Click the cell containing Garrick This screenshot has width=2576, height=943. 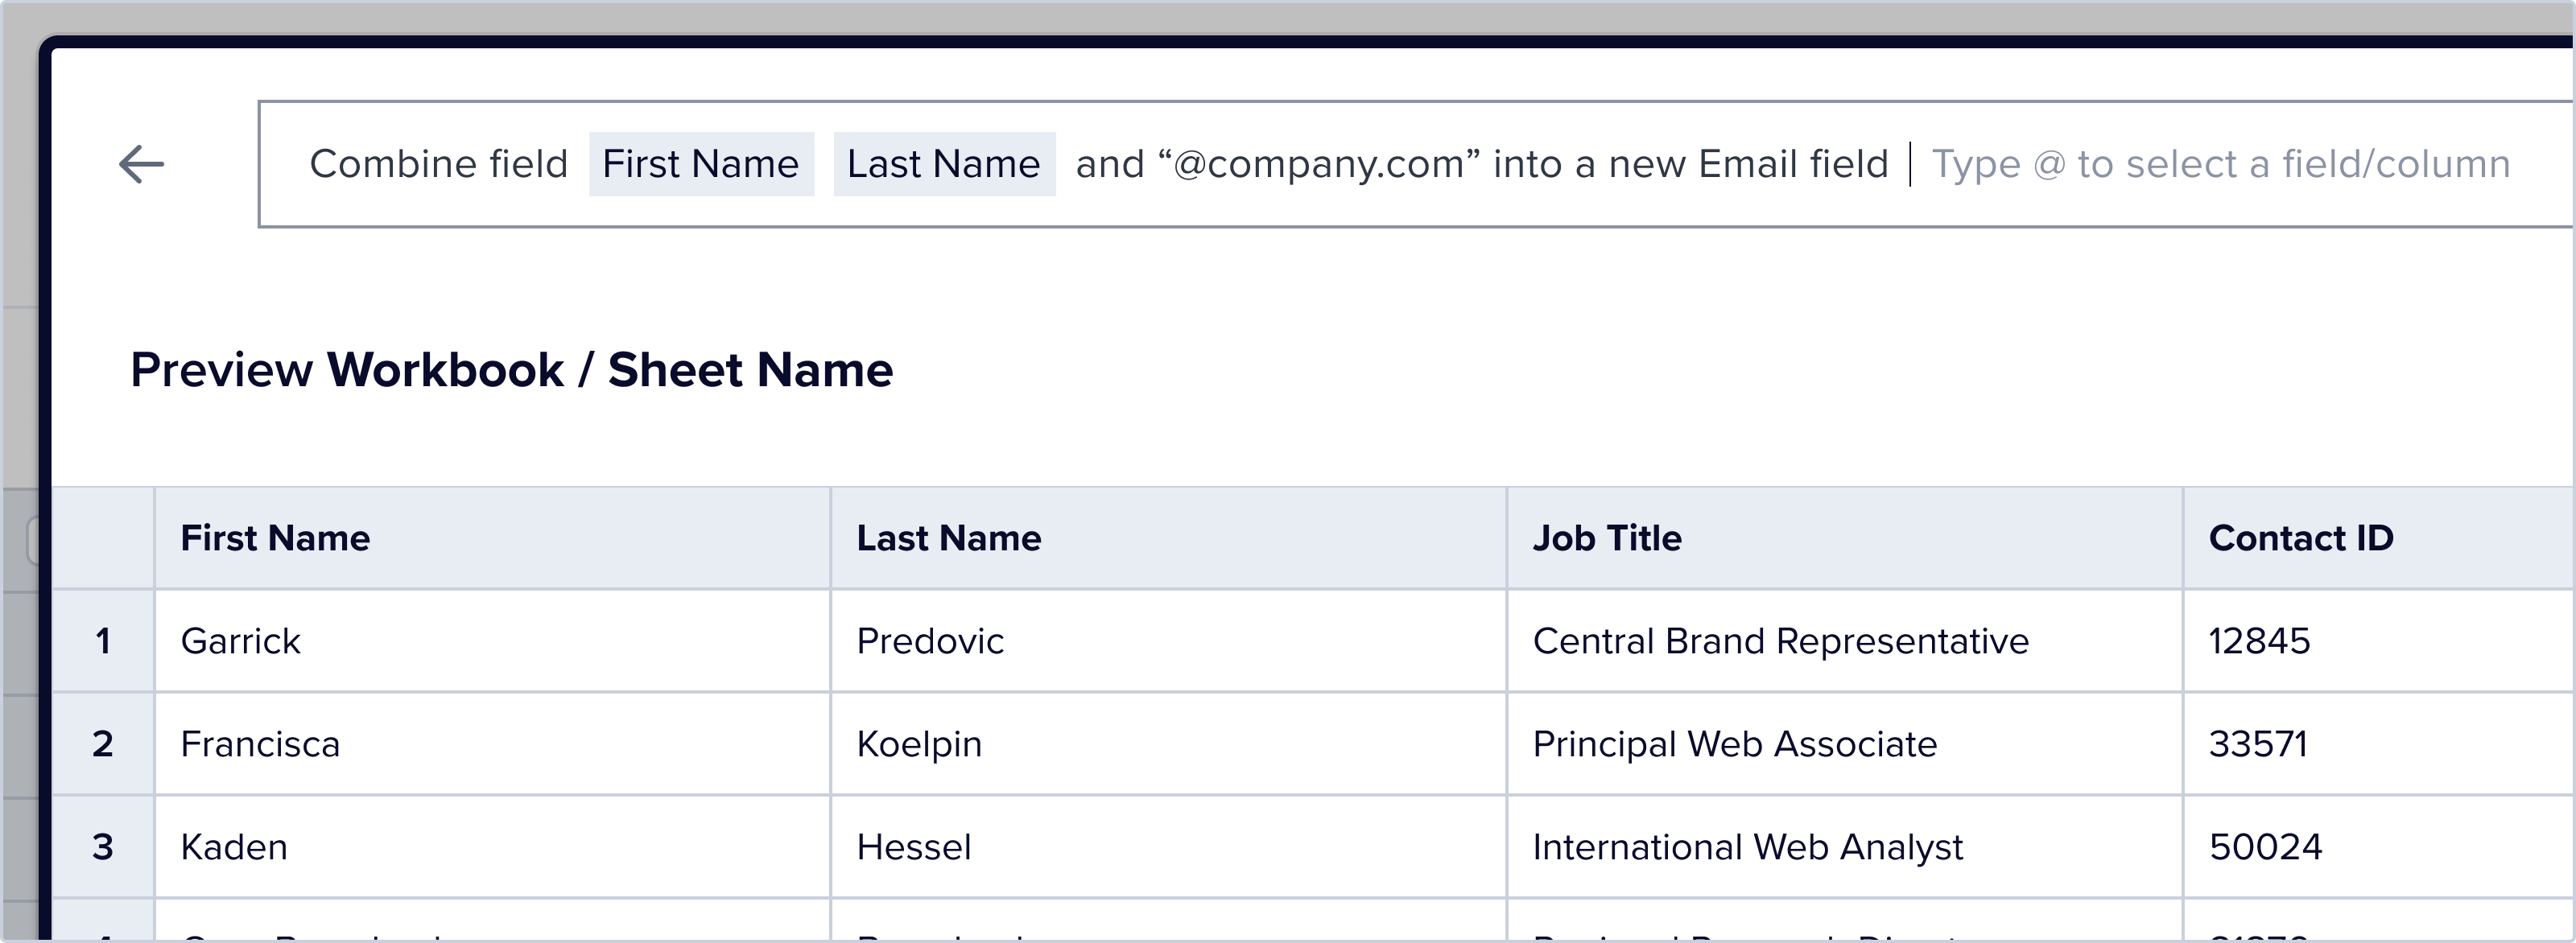click(x=240, y=641)
